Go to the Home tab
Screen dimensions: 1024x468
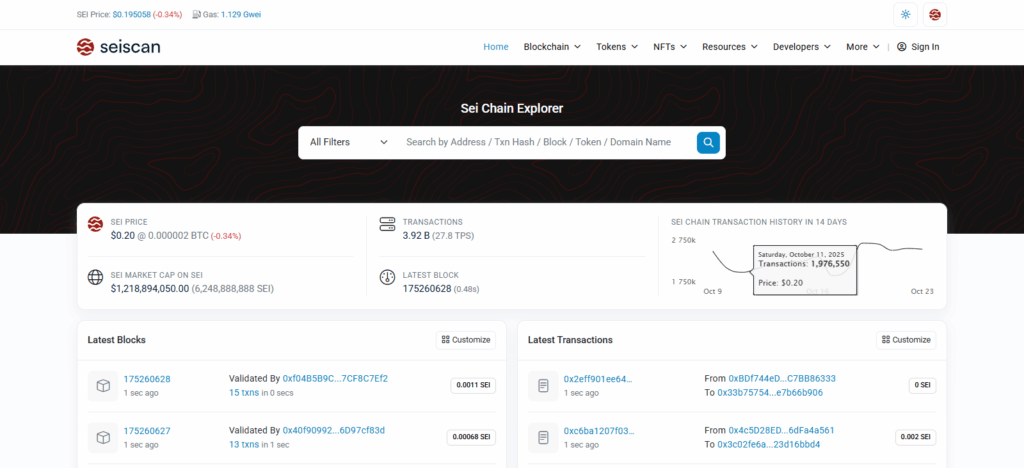point(496,47)
